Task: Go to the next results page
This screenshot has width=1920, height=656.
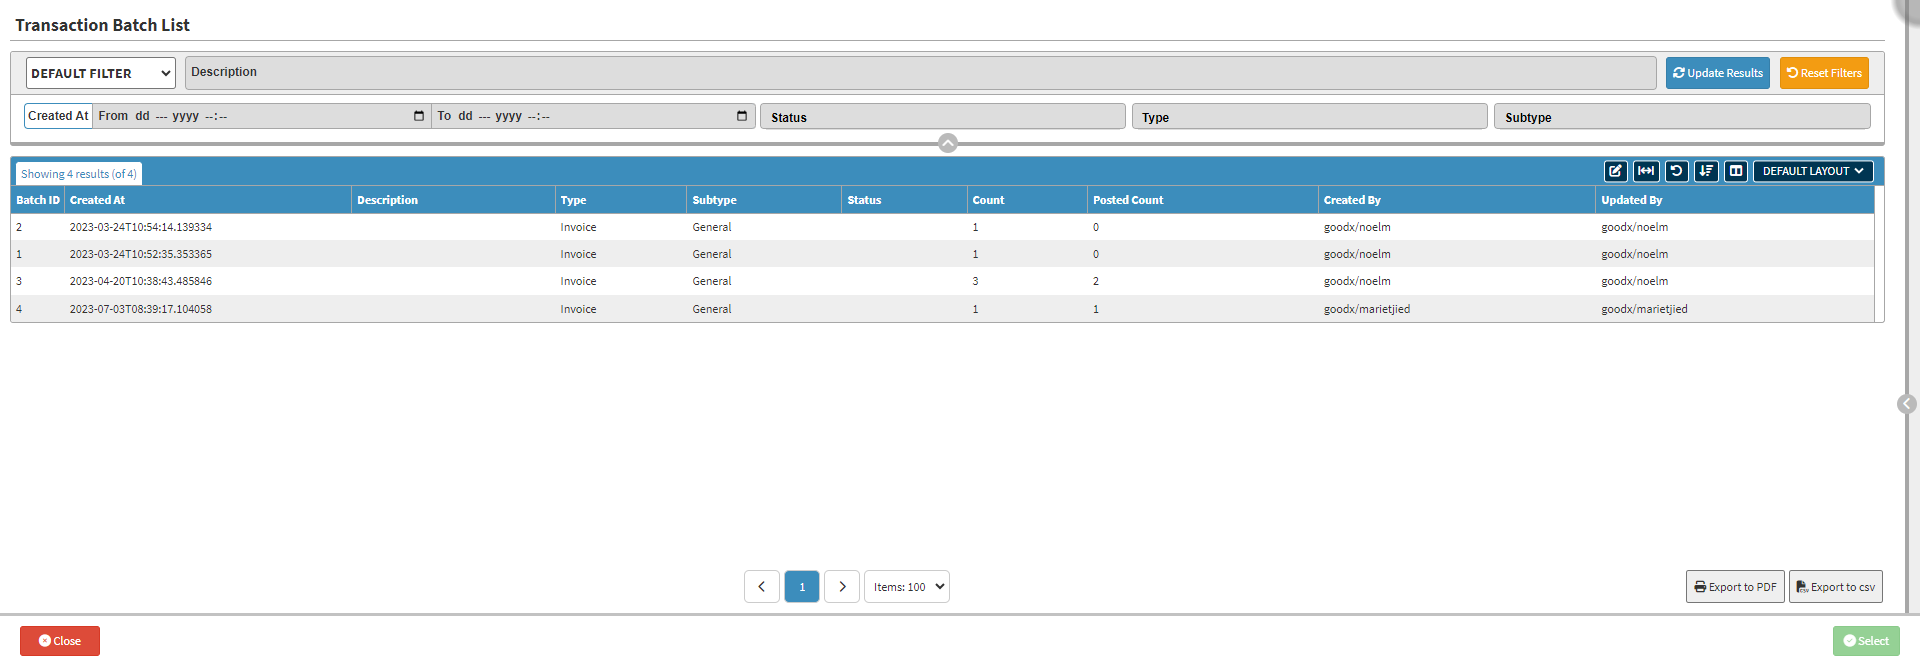Action: click(x=842, y=587)
